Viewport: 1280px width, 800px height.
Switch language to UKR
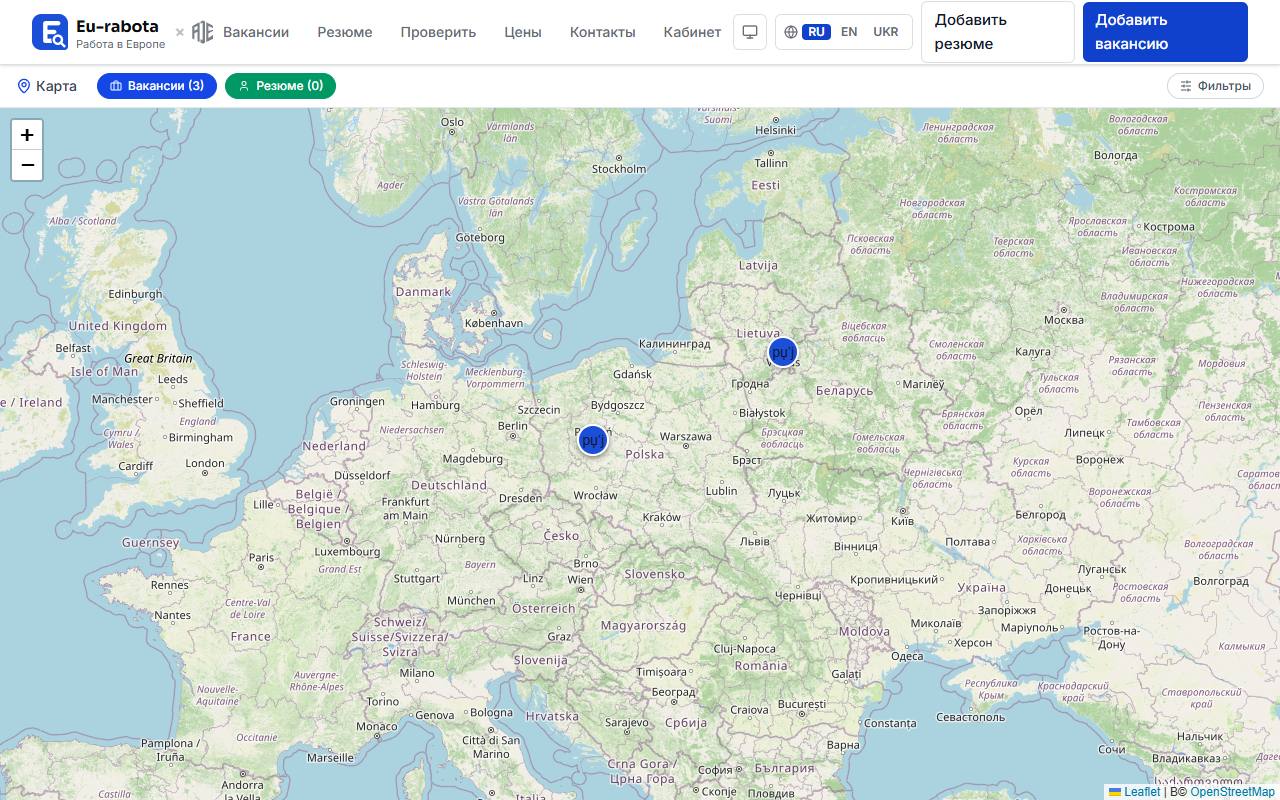(x=886, y=32)
